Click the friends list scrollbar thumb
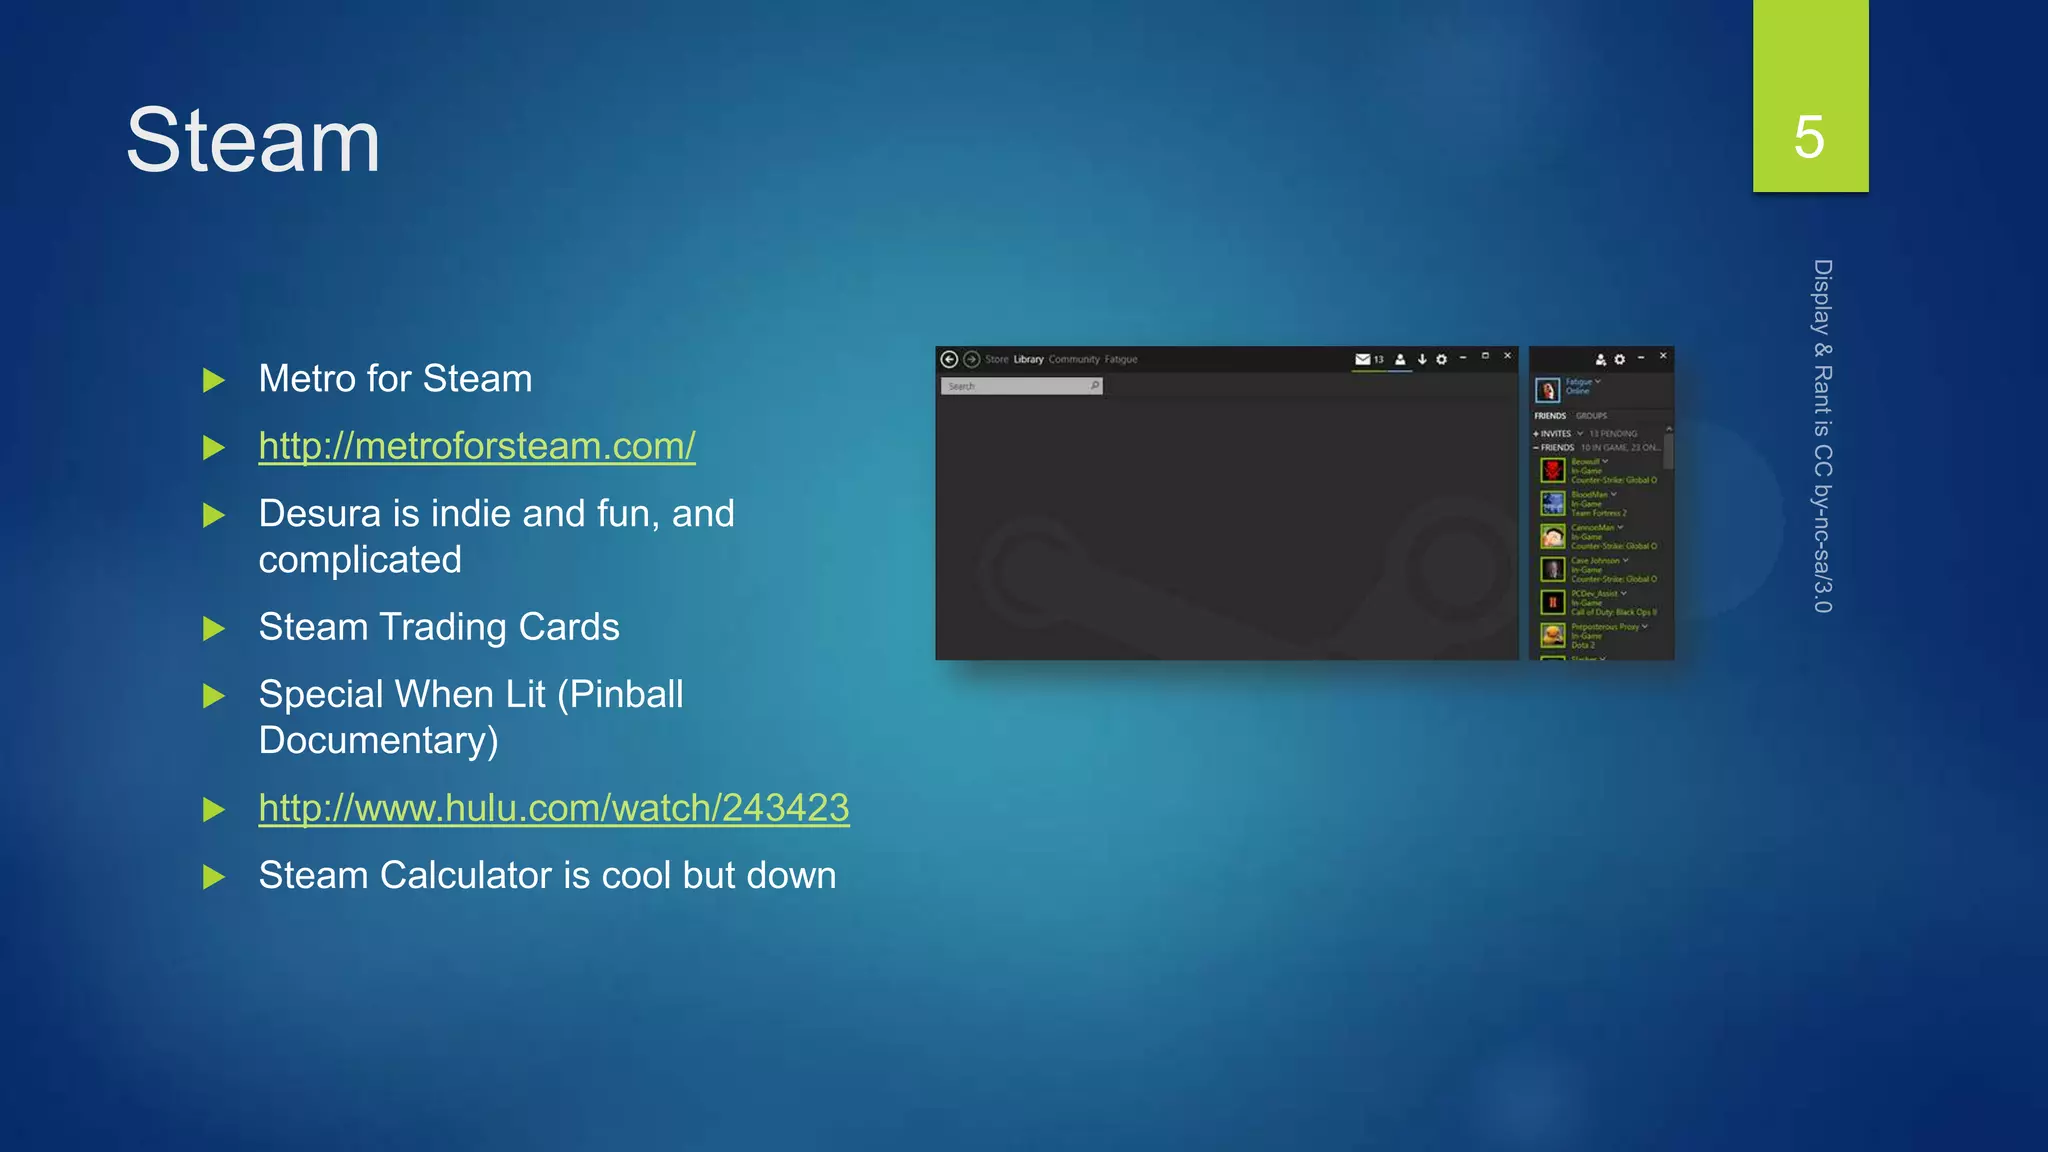Viewport: 2048px width, 1152px height. (1668, 451)
